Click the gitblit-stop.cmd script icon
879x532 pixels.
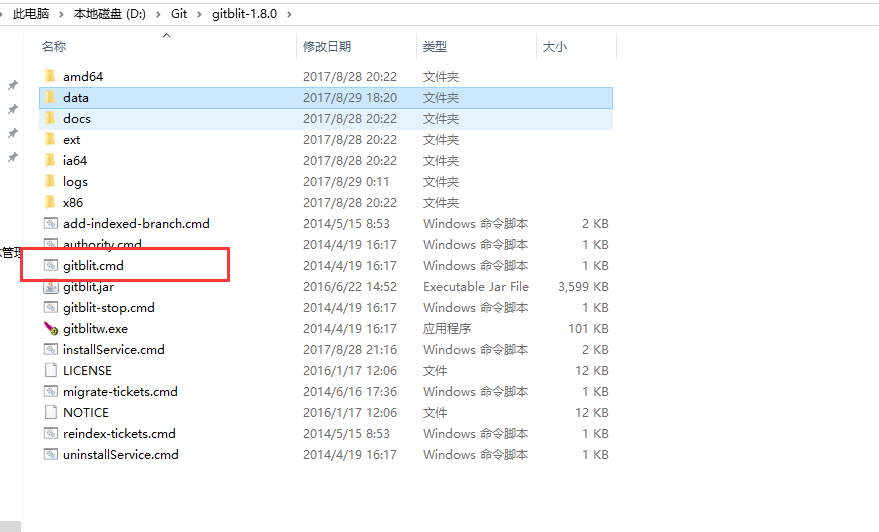pyautogui.click(x=50, y=308)
